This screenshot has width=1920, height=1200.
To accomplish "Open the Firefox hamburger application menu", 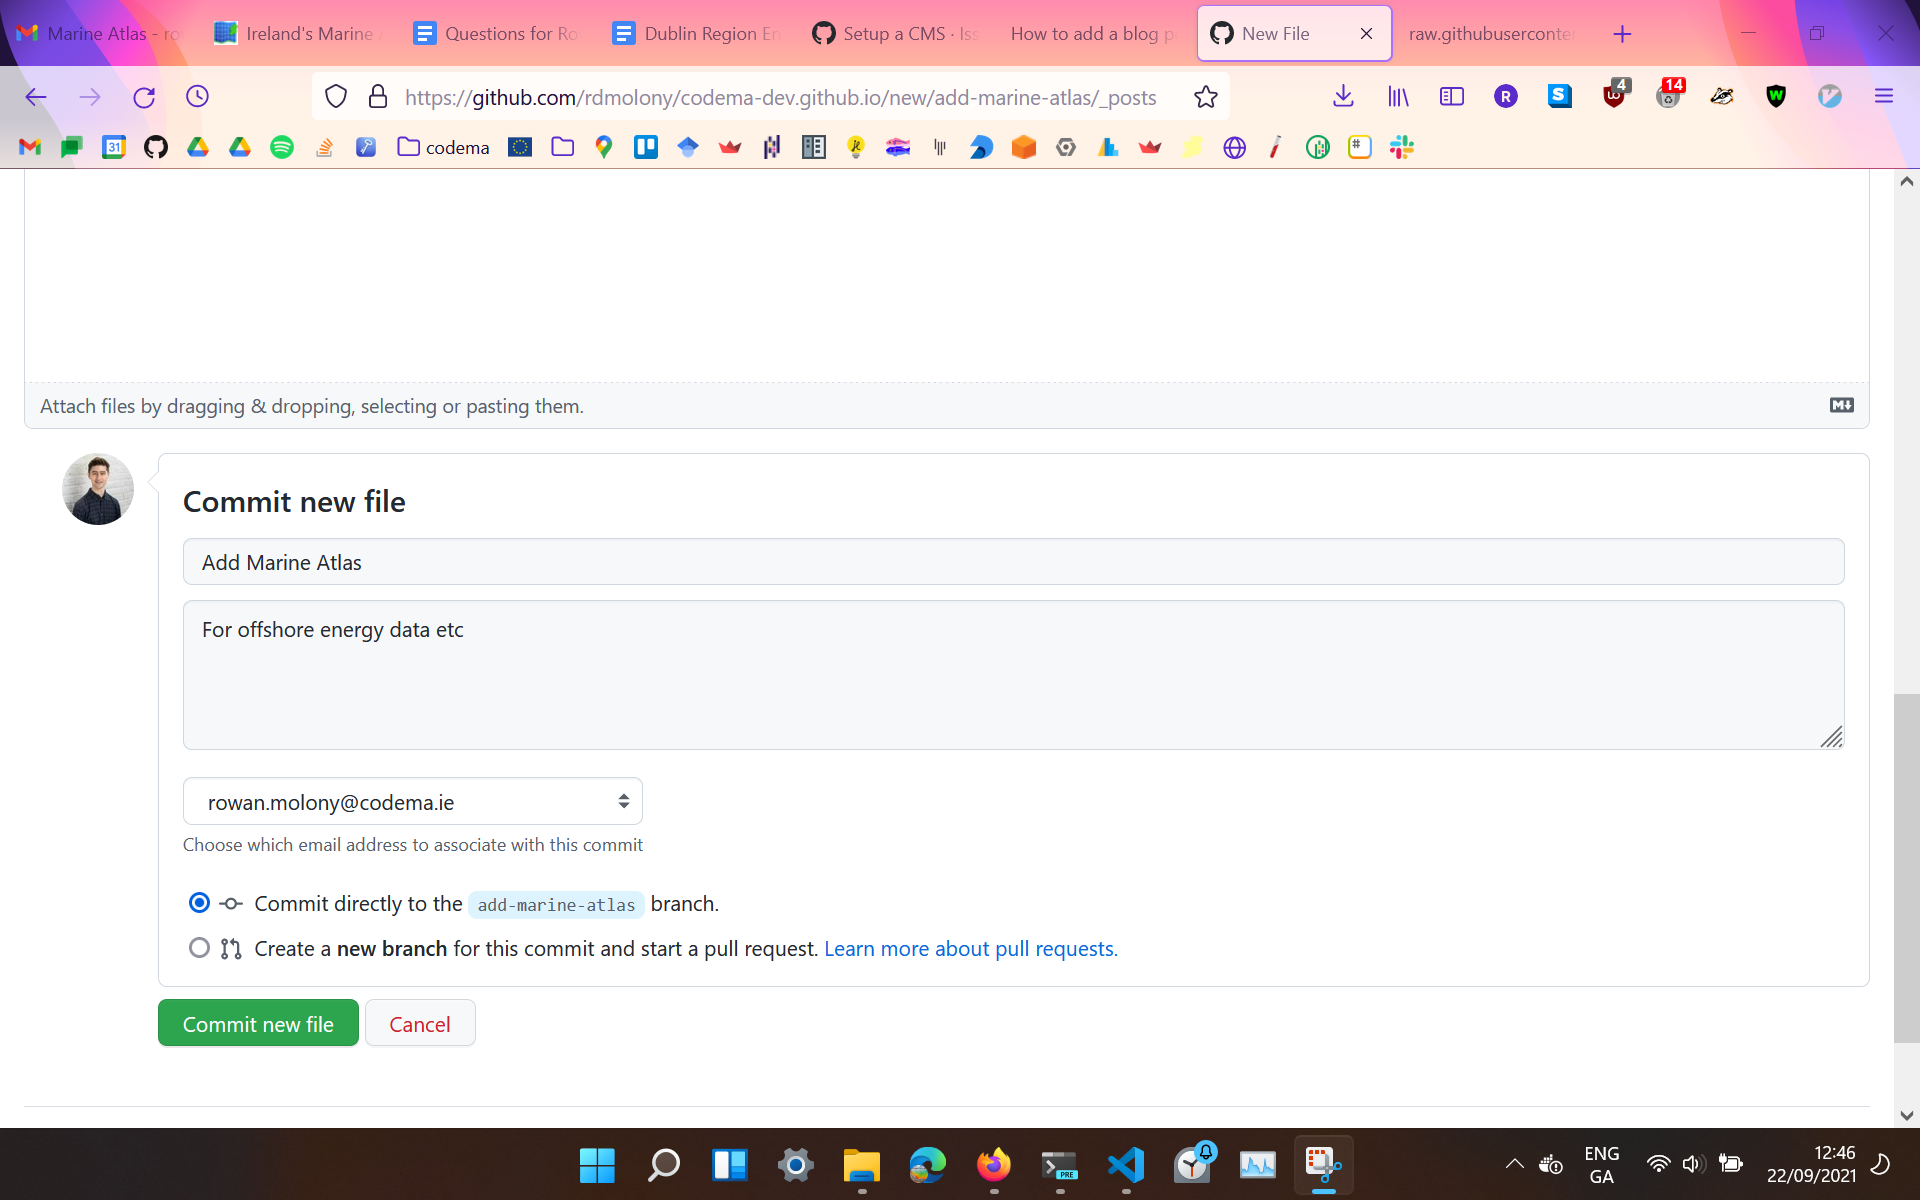I will coord(1883,96).
